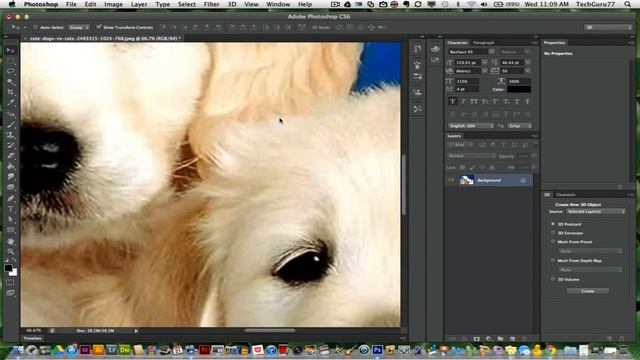
Task: Select the Rectangular Marquee tool
Action: tap(11, 61)
